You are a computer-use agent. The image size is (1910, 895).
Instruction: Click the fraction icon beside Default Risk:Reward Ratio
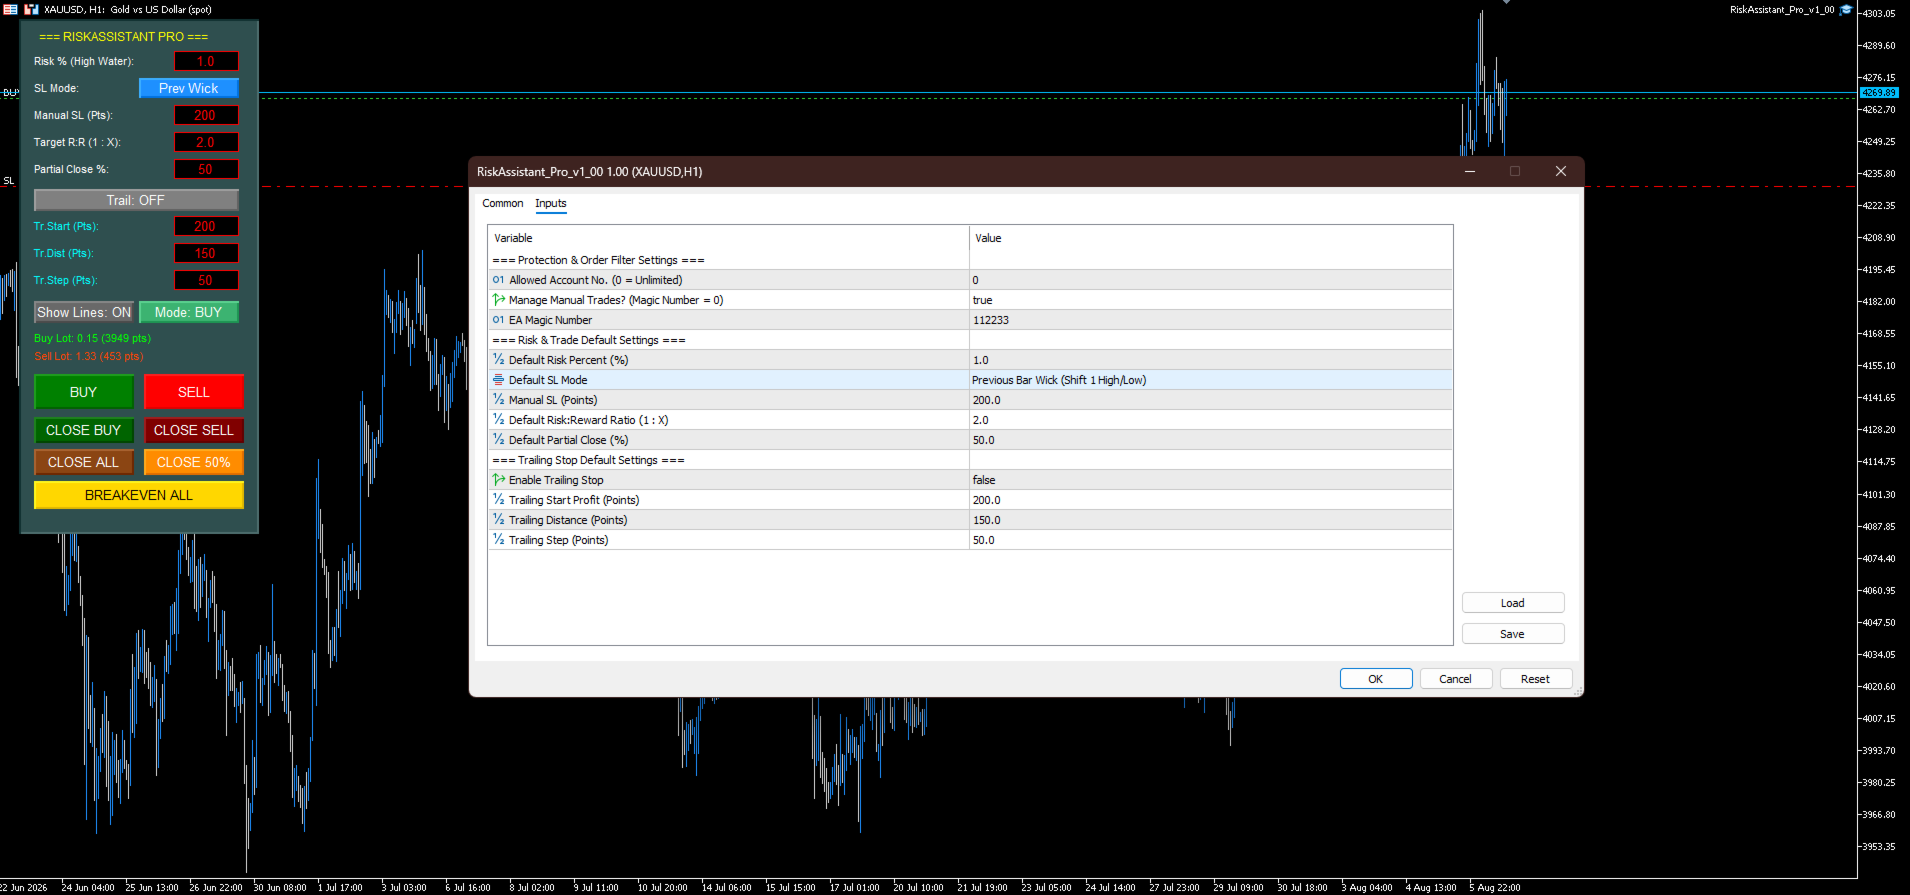pyautogui.click(x=498, y=420)
